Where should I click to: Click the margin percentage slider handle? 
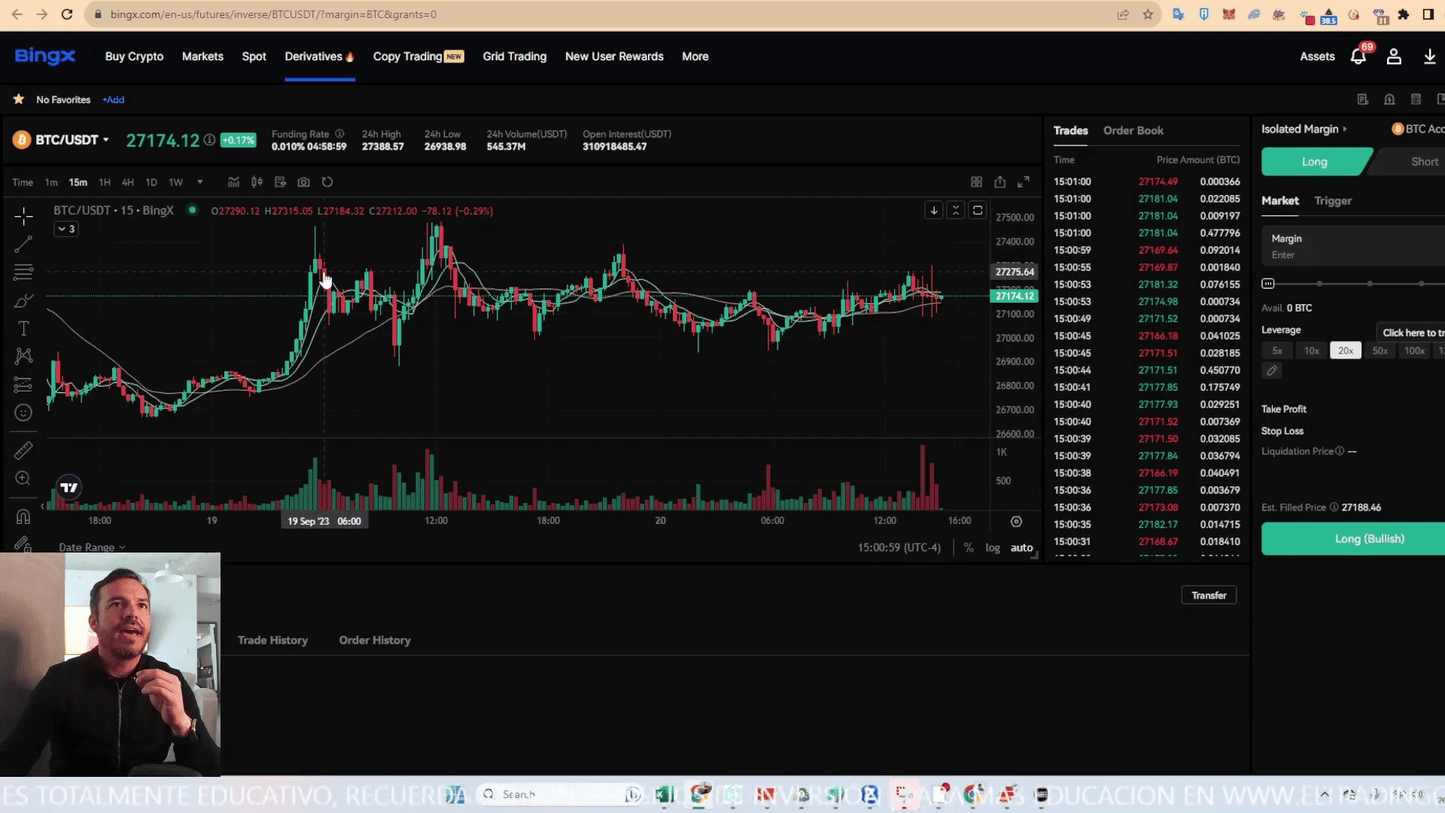pyautogui.click(x=1268, y=284)
